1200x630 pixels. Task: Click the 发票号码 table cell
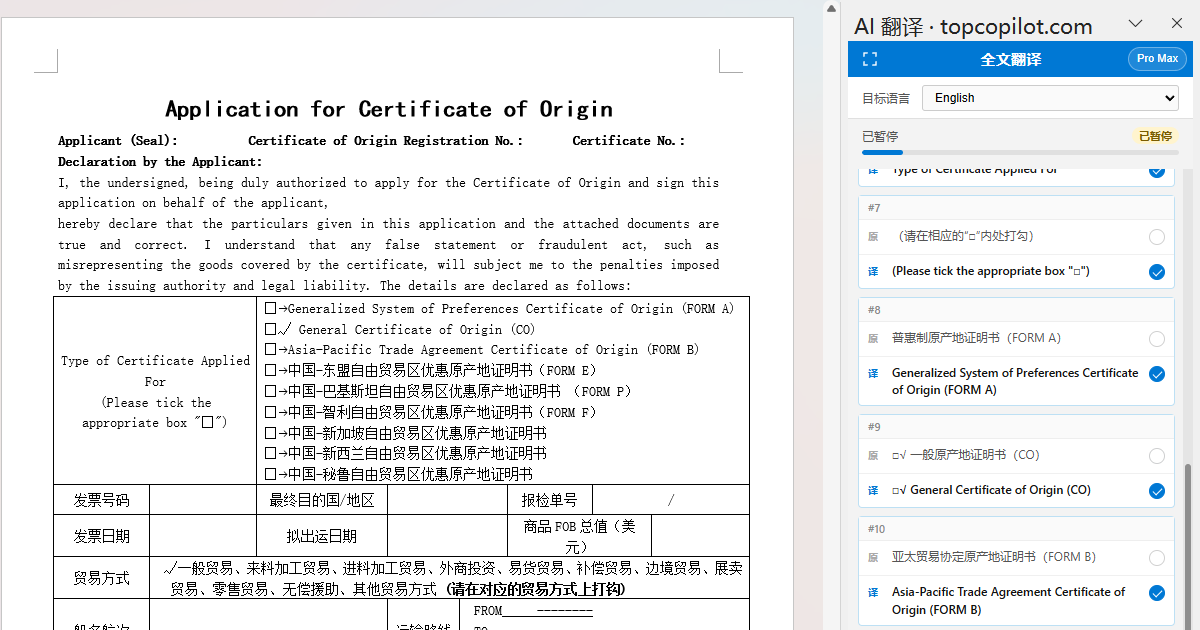pos(101,500)
